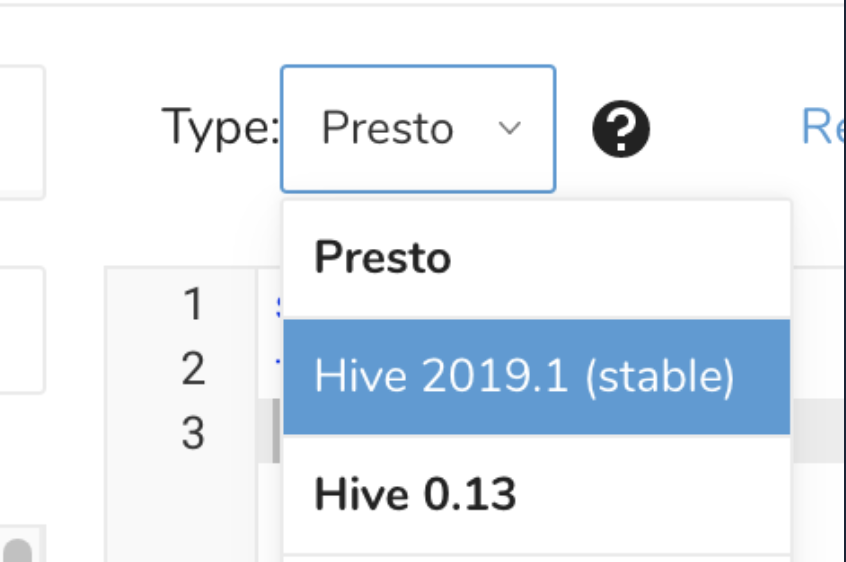The image size is (846, 562).
Task: Select line number 2 in the gutter
Action: pos(193,369)
